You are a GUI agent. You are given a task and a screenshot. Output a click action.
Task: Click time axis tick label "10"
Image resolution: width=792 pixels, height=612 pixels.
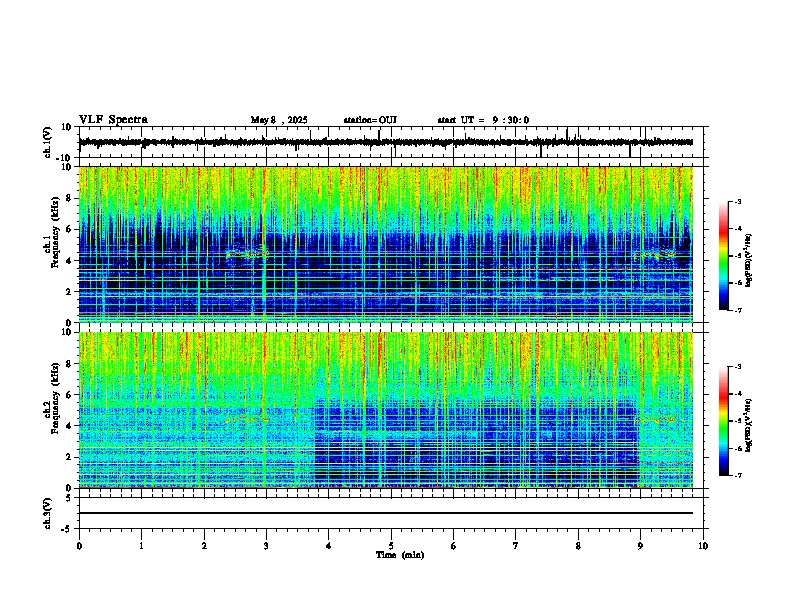pos(703,546)
